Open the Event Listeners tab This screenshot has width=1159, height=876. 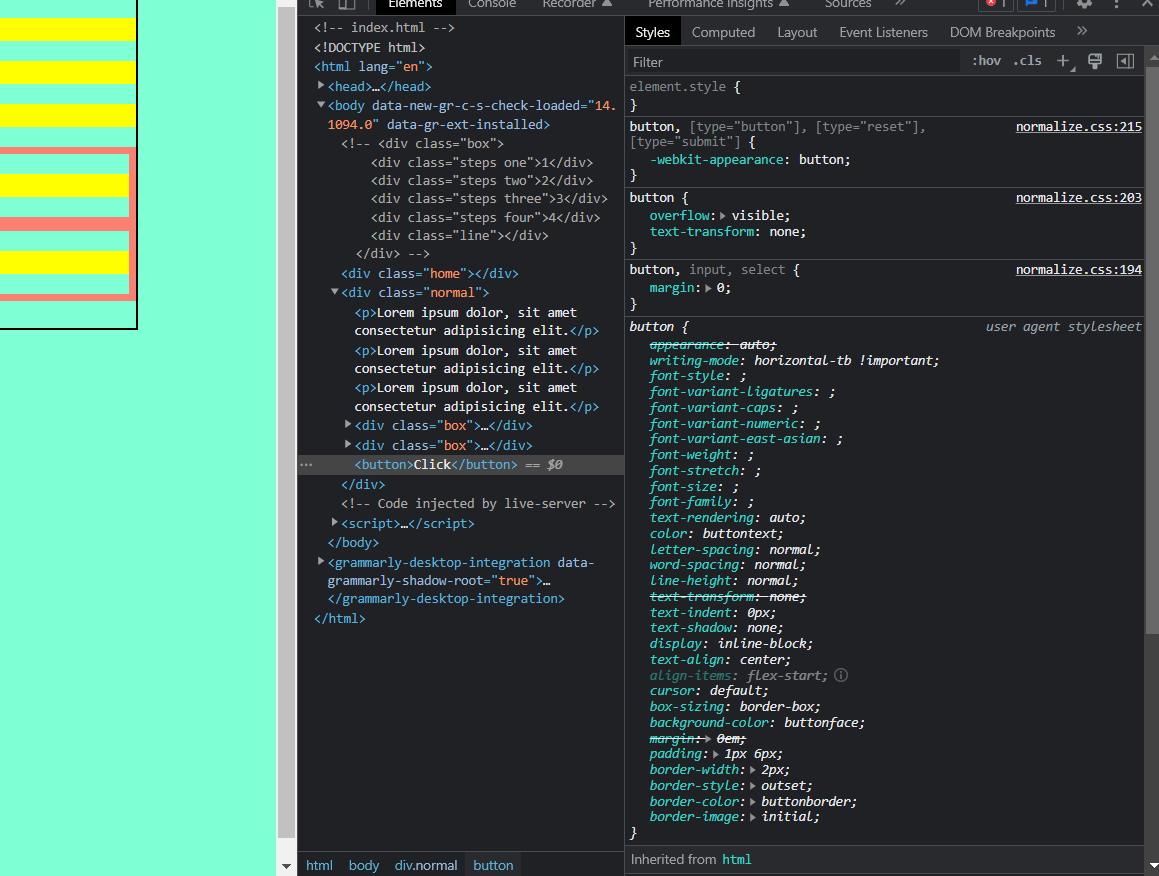(x=883, y=32)
